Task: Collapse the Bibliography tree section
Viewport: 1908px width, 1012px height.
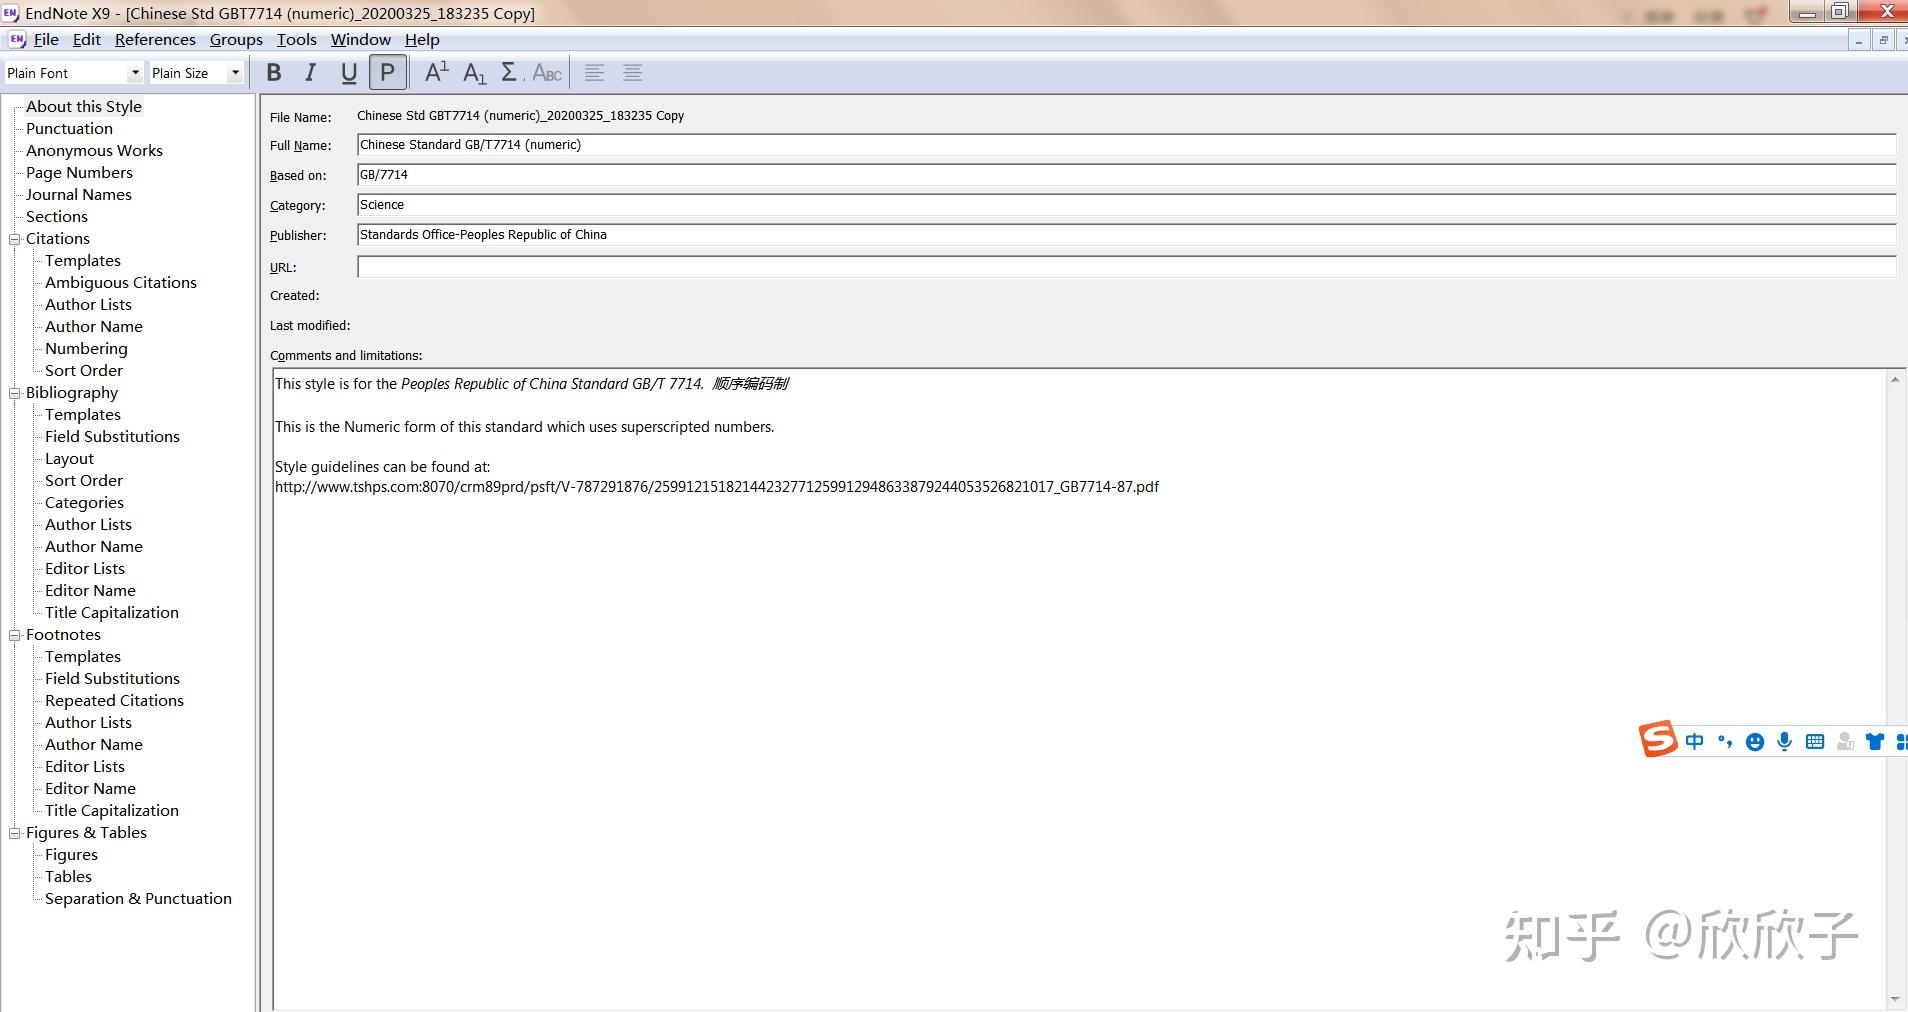Action: click(15, 393)
